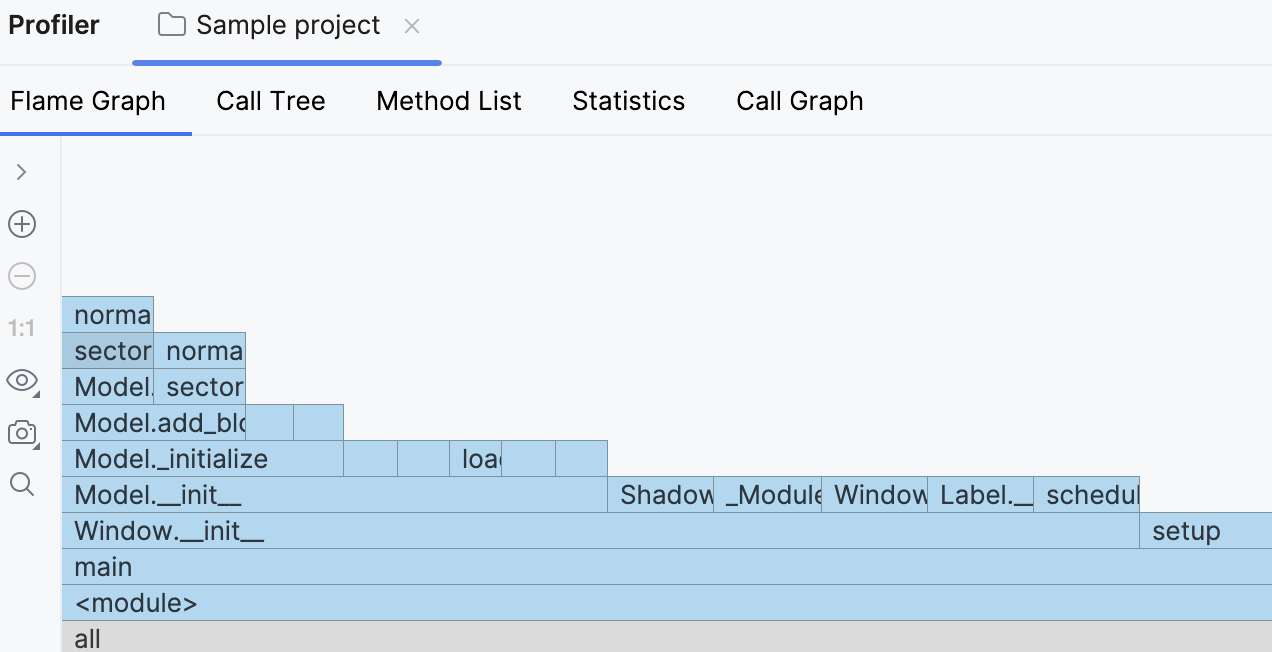Click the Sample project folder icon

pyautogui.click(x=172, y=25)
